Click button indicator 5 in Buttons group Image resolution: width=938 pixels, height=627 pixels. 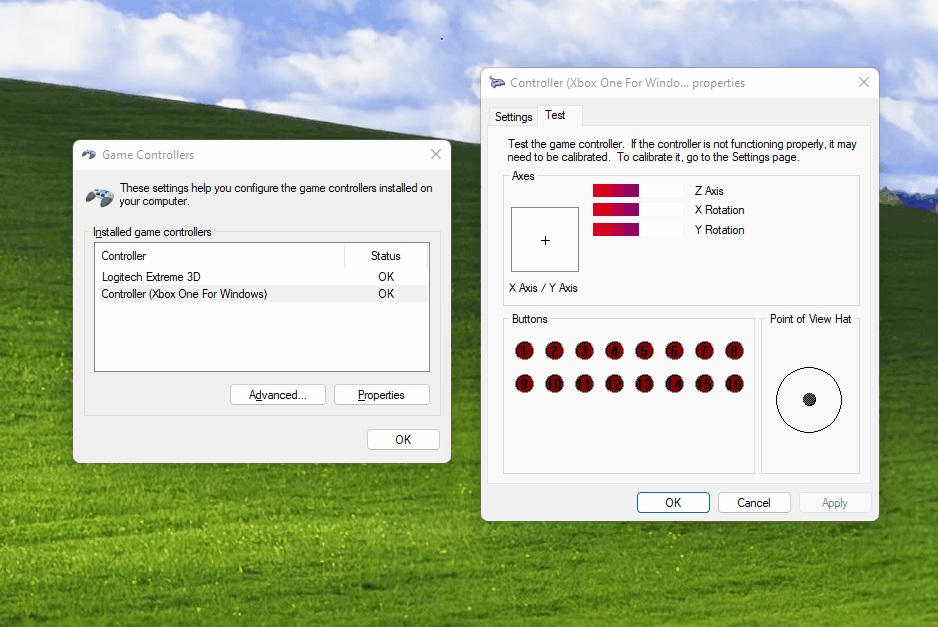(644, 351)
